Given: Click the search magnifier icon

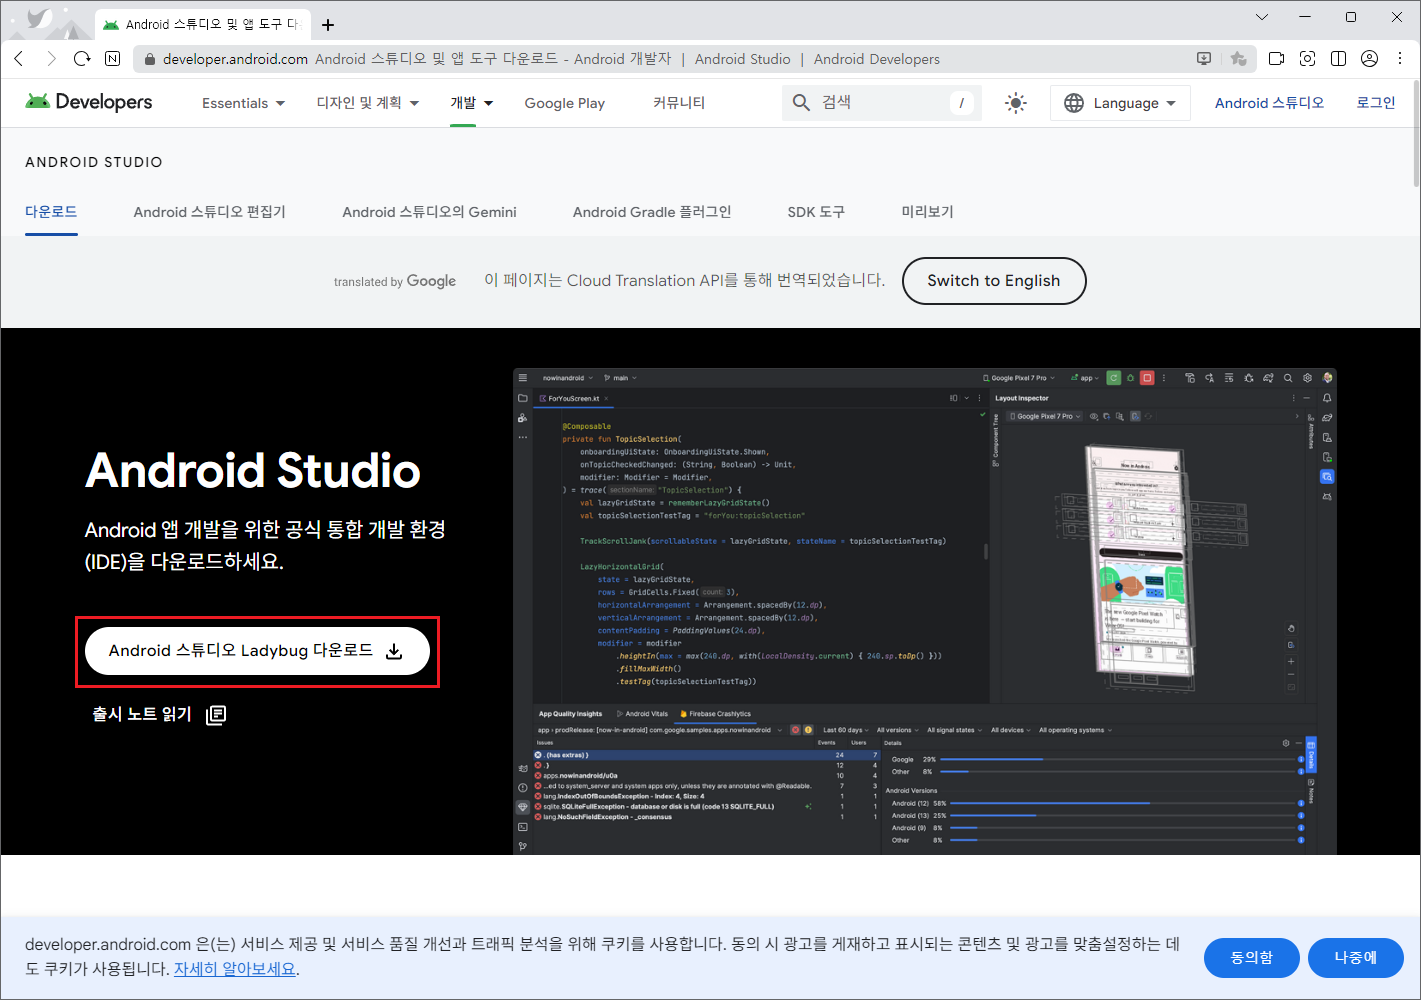Looking at the screenshot, I should pos(801,102).
